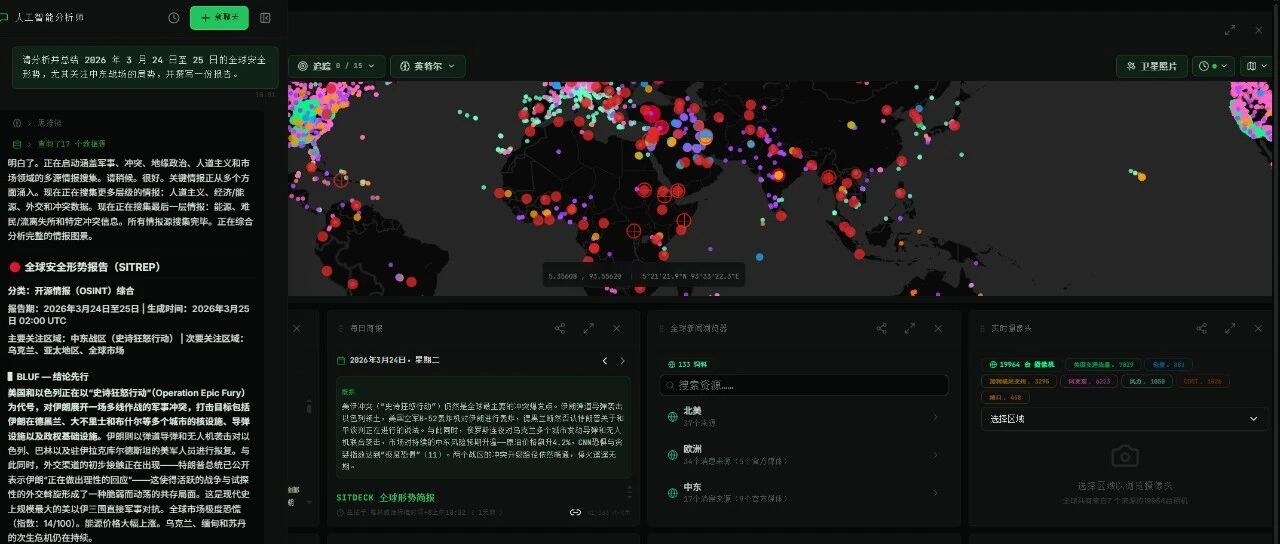Open the 英特尔 intel layers dropdown

click(x=427, y=66)
